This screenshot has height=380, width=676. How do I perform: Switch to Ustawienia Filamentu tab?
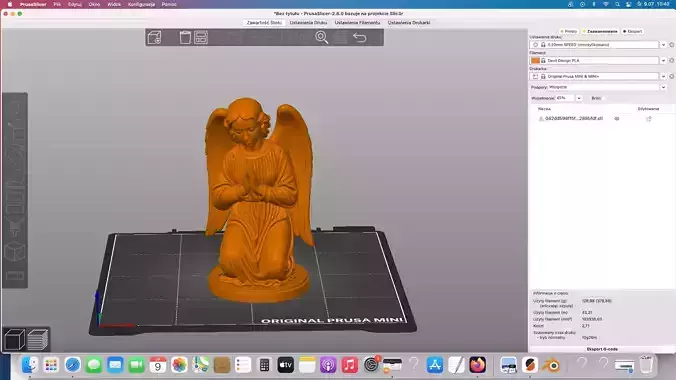pyautogui.click(x=357, y=22)
